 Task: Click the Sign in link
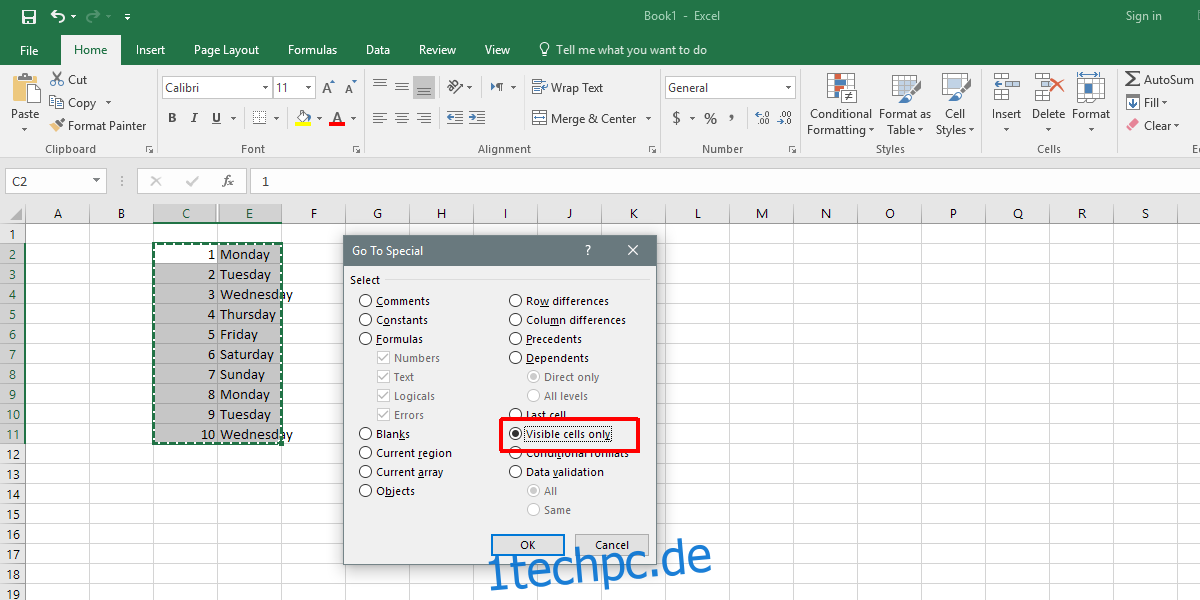click(1144, 16)
